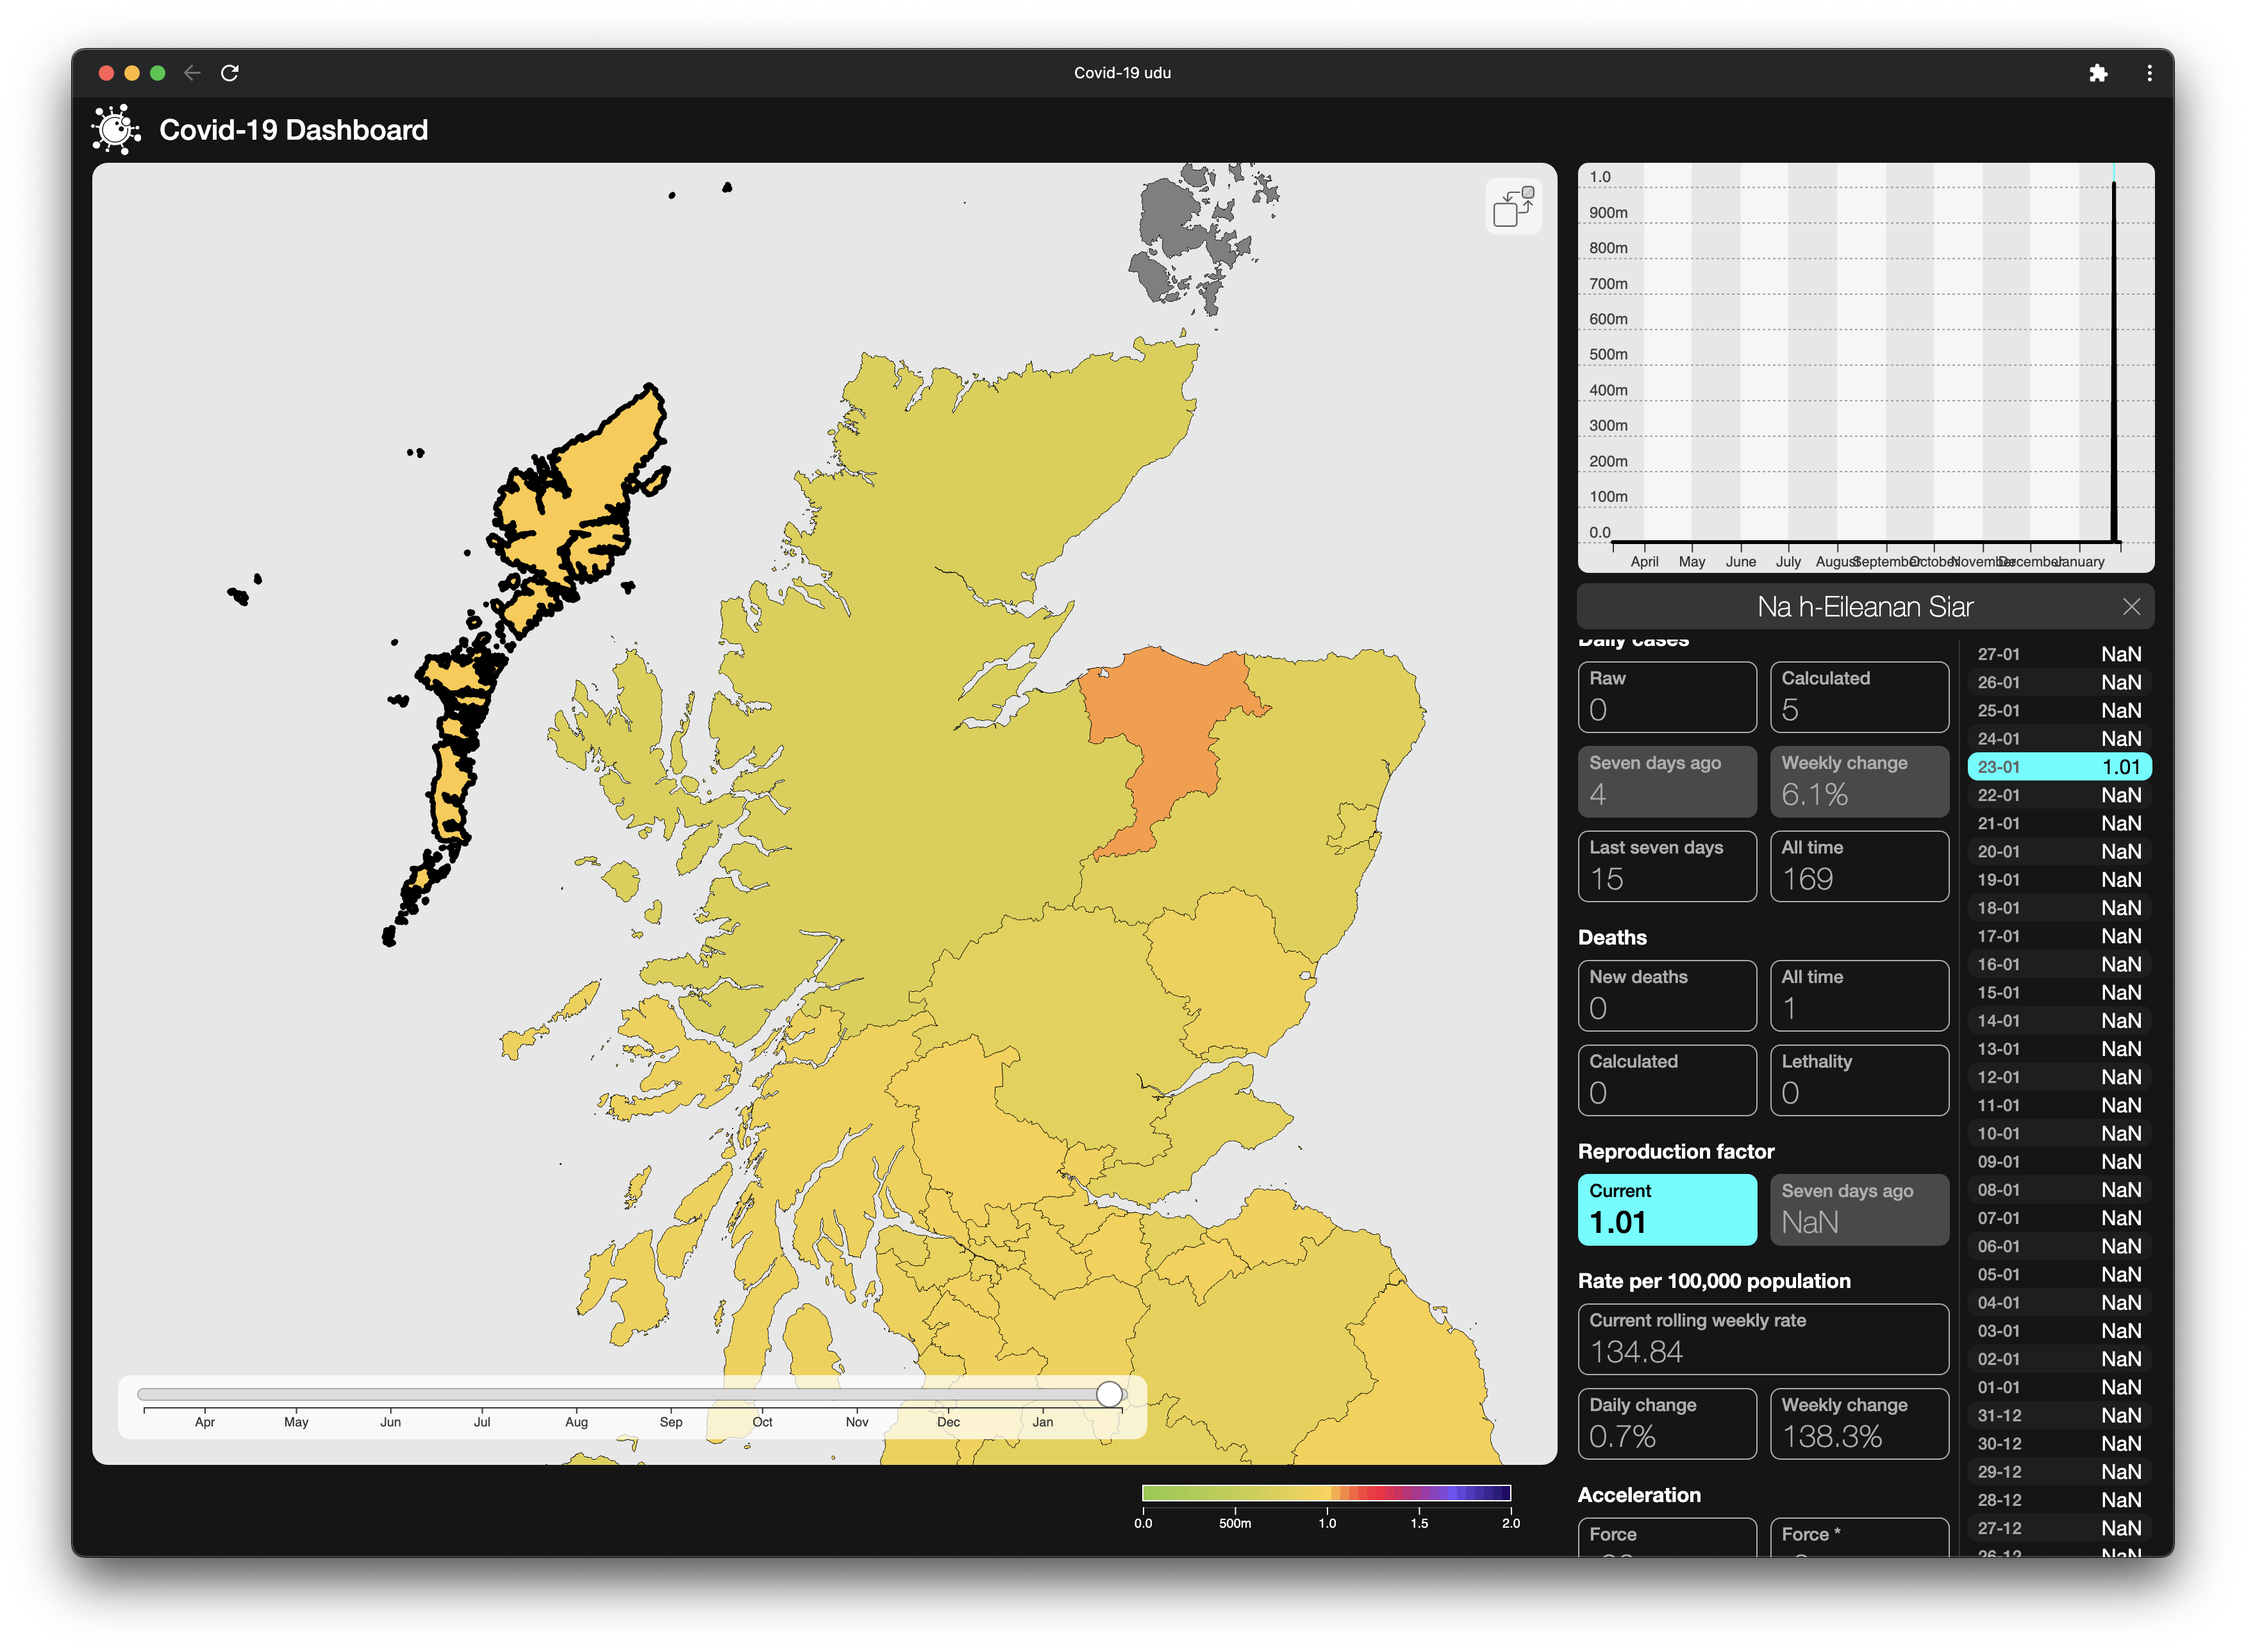Reload the page with refresh icon
This screenshot has height=1652, width=2246.
pos(230,73)
